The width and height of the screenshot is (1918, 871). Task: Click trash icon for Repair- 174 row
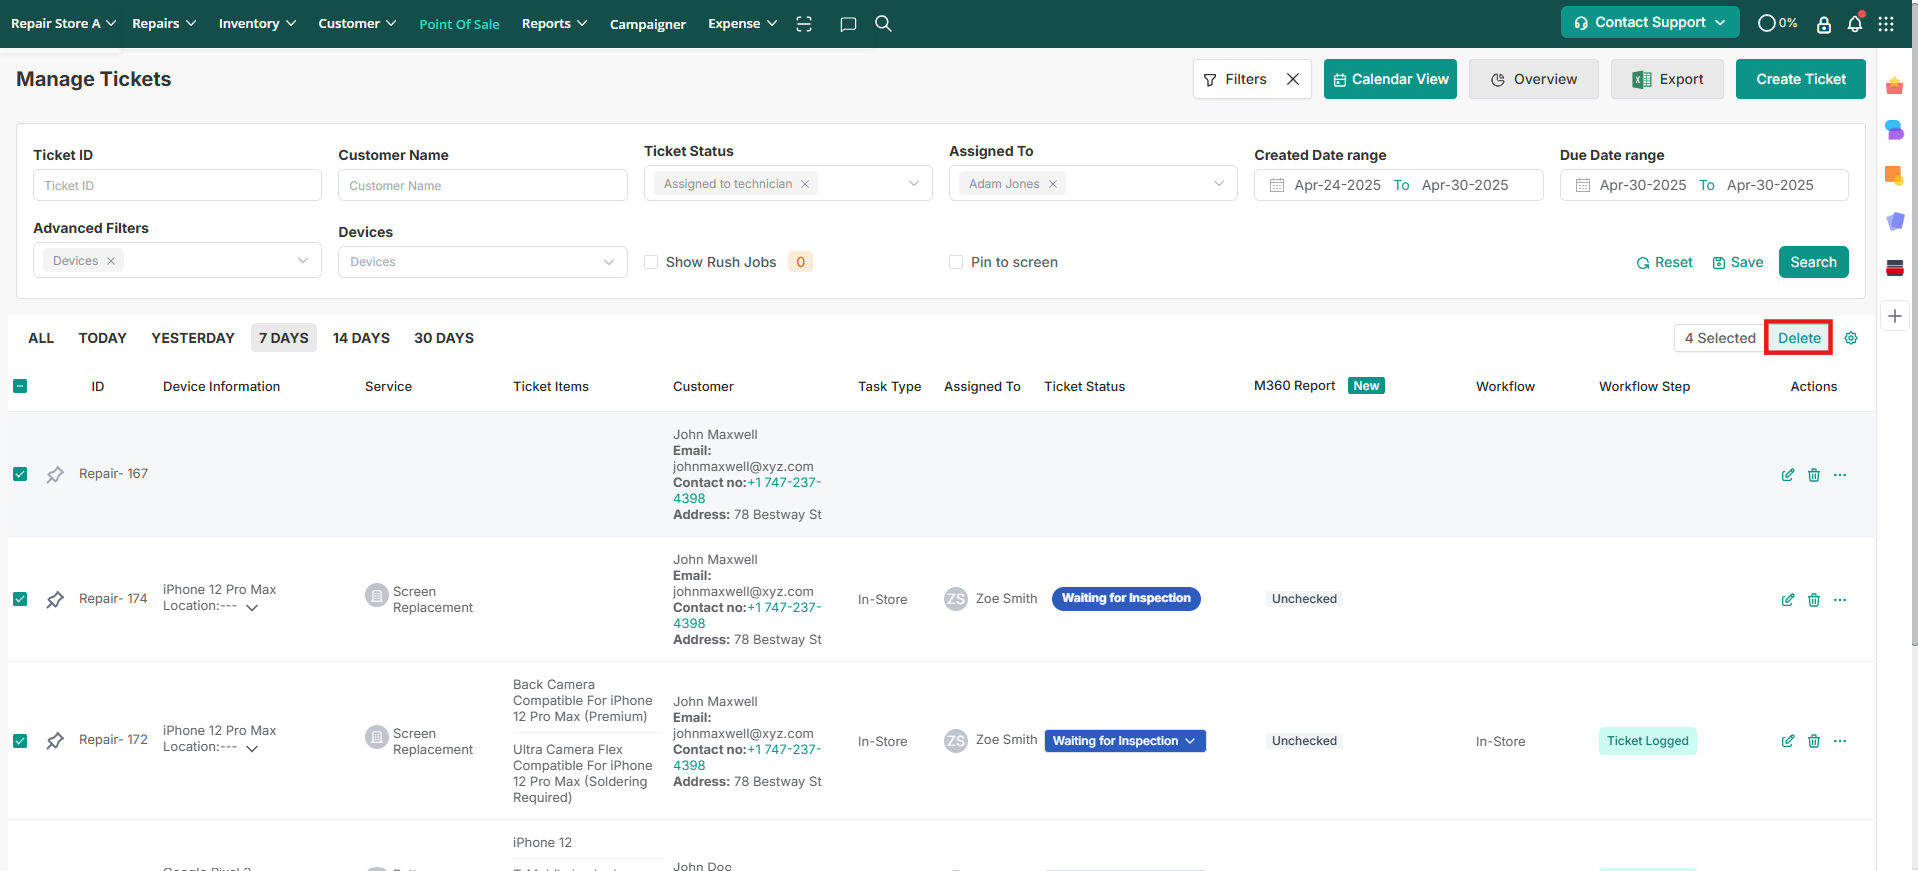[x=1813, y=600]
